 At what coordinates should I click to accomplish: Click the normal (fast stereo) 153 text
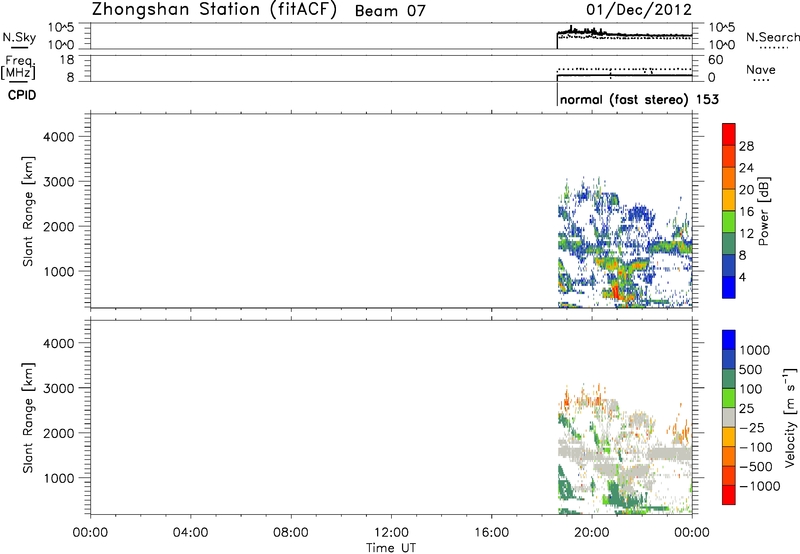[639, 99]
